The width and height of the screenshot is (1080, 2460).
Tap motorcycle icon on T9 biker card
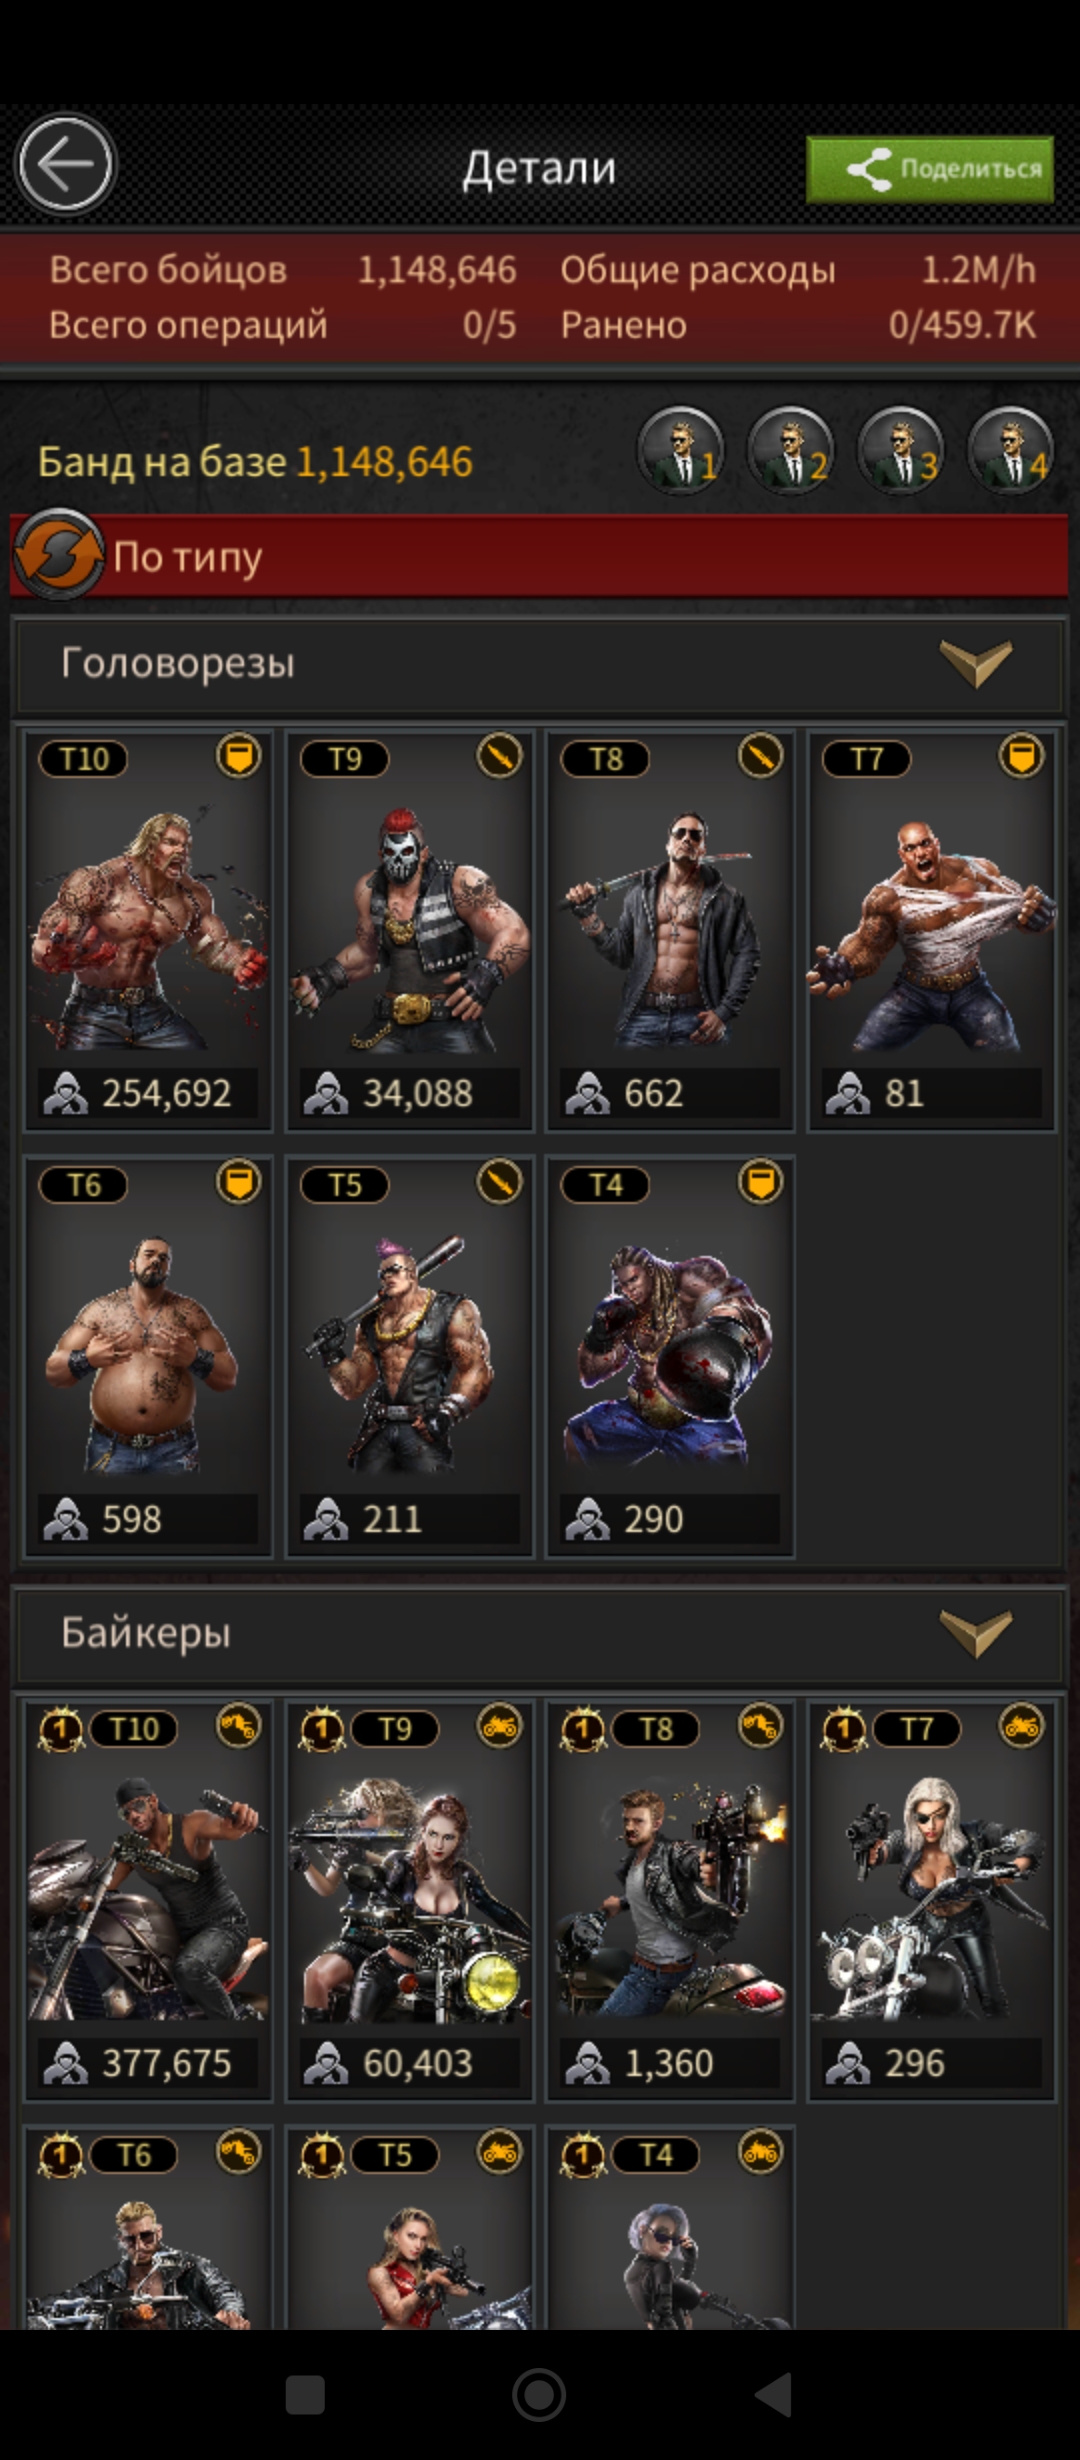click(x=500, y=1726)
